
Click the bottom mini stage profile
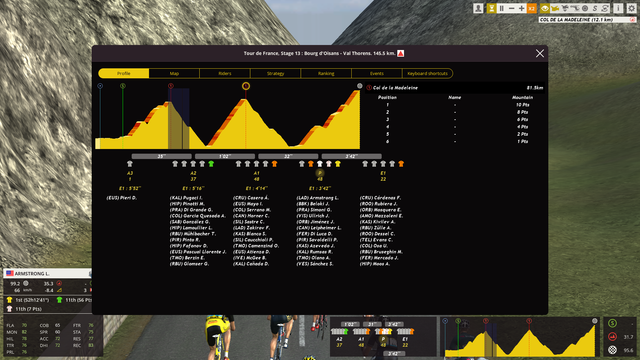(x=520, y=337)
